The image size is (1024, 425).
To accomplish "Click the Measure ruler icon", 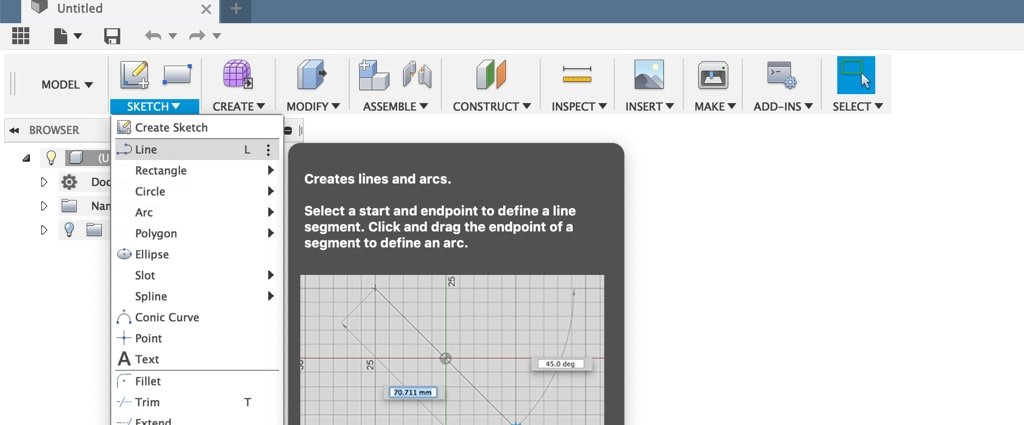I will pos(577,74).
